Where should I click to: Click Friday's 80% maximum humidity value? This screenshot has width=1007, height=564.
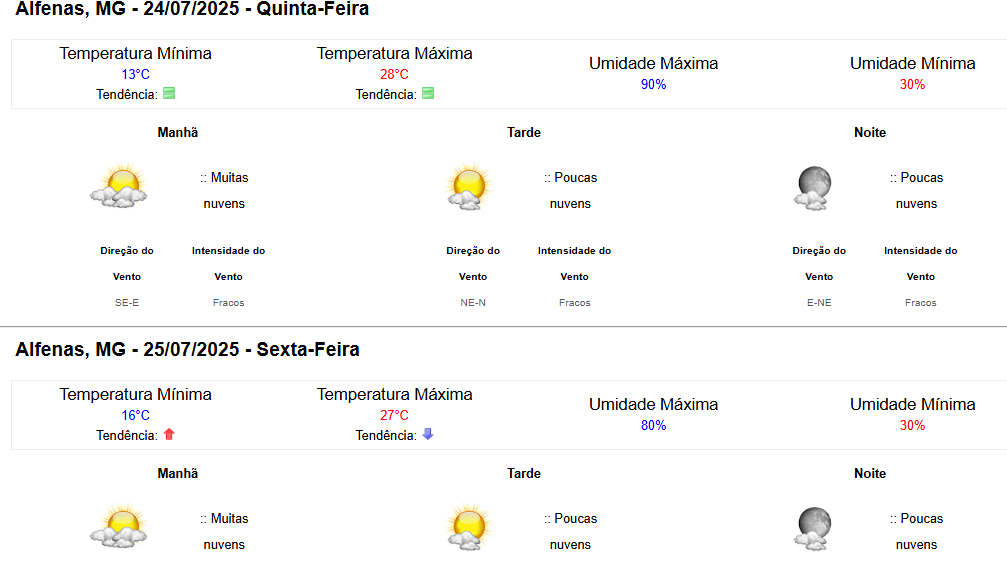click(x=653, y=426)
